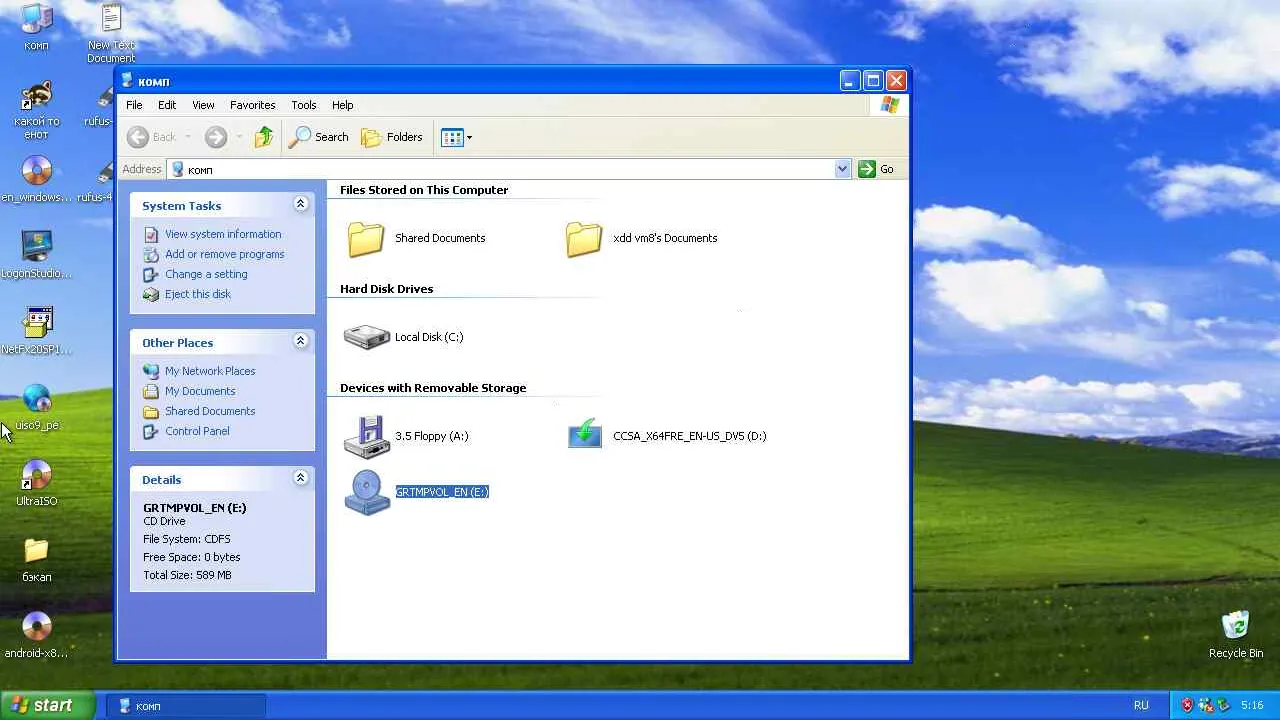Collapse the Details panel
Viewport: 1280px width, 720px height.
(300, 478)
